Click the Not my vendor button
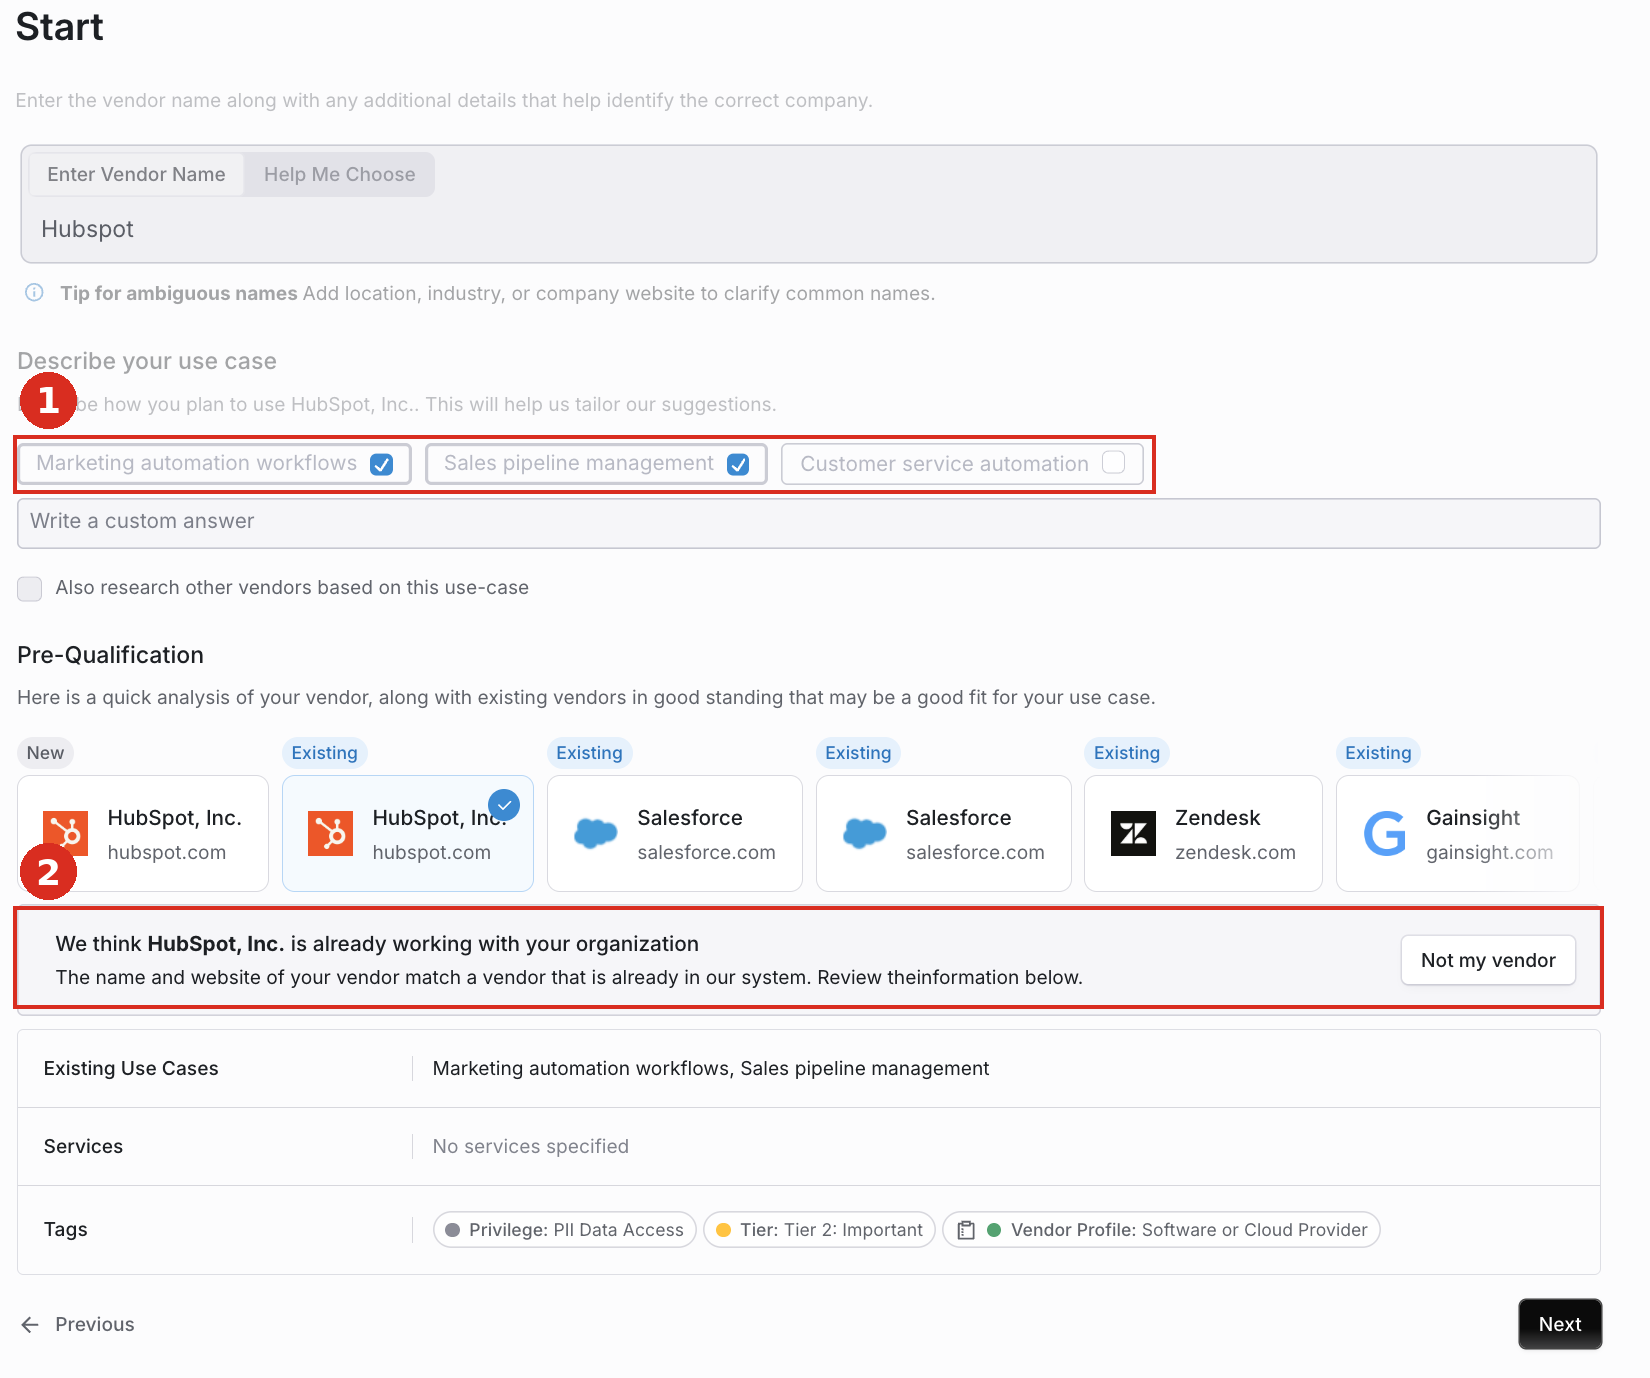Viewport: 1650px width, 1378px height. (x=1488, y=960)
